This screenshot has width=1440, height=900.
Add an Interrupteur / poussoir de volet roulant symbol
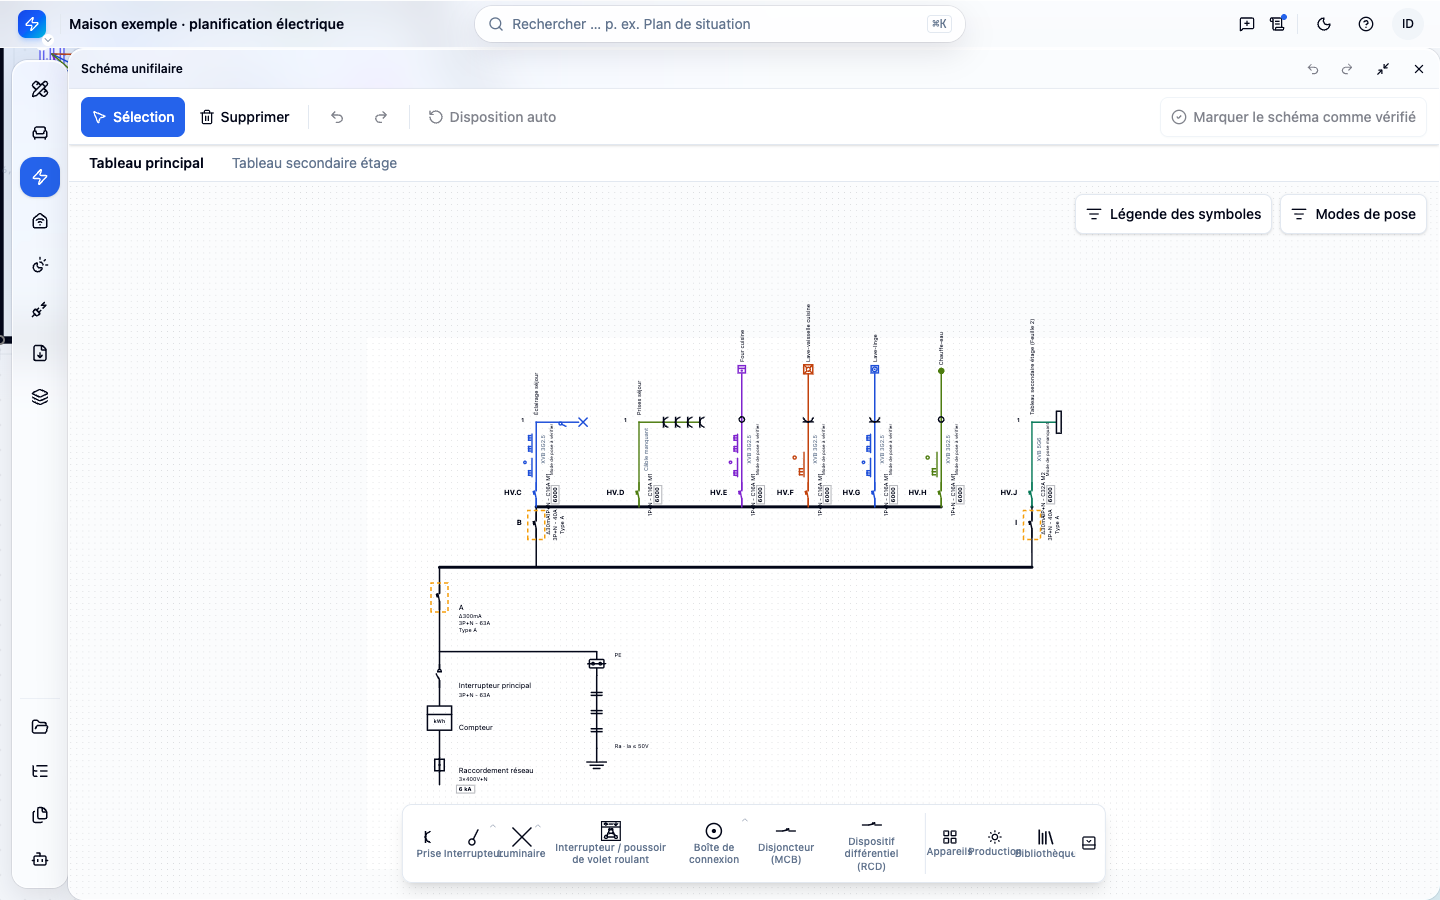click(x=610, y=843)
